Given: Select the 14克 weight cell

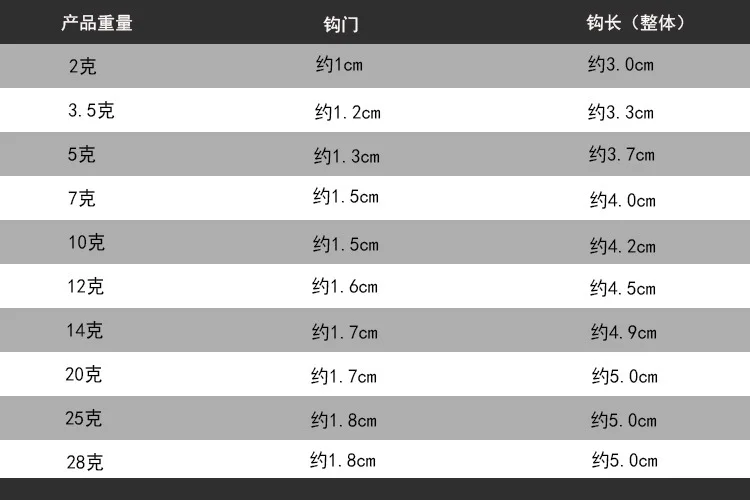Looking at the screenshot, I should click(x=84, y=331).
